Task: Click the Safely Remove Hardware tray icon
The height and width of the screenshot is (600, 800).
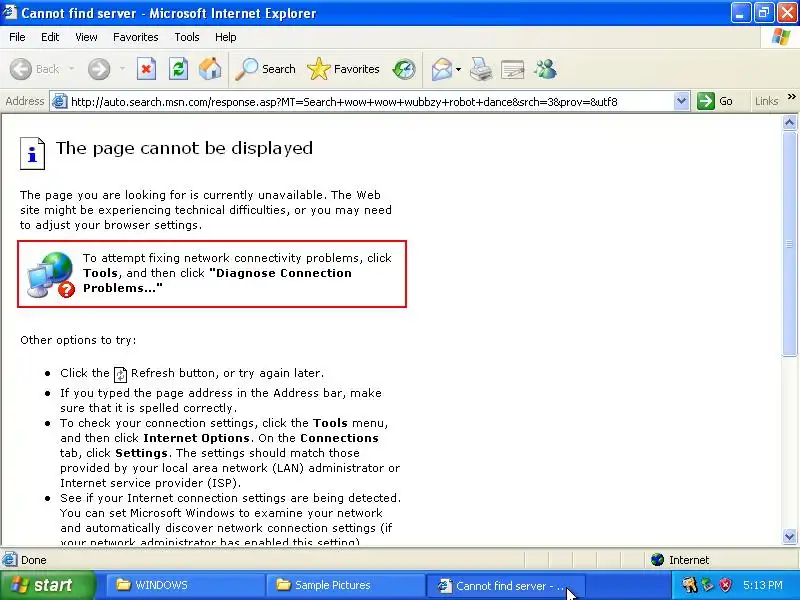Action: 708,585
